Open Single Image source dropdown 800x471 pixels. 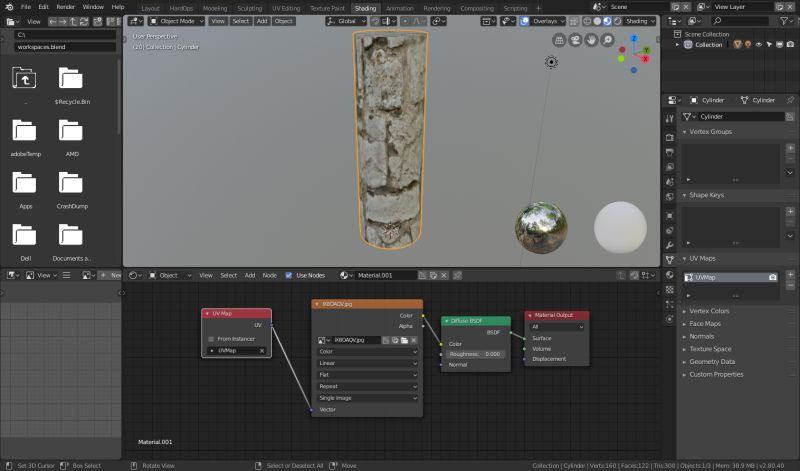click(x=367, y=398)
